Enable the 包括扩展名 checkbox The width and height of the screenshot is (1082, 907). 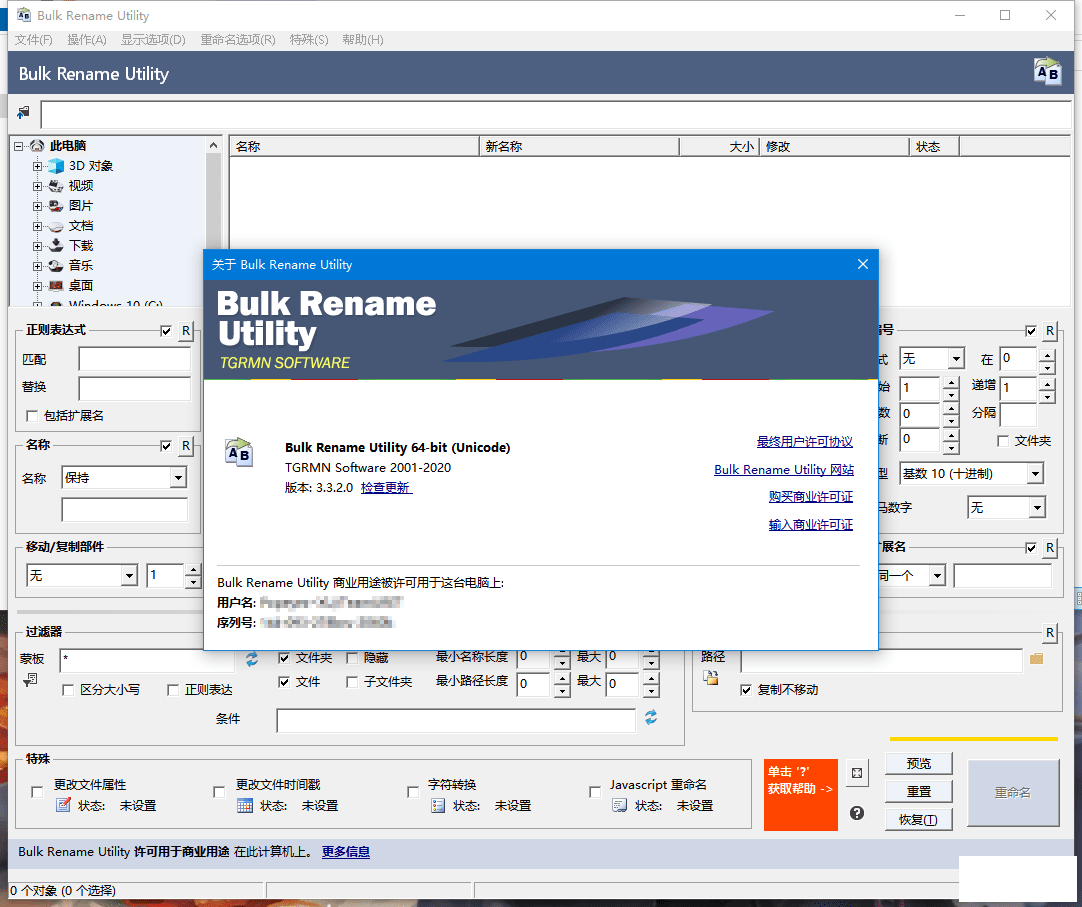(x=32, y=416)
